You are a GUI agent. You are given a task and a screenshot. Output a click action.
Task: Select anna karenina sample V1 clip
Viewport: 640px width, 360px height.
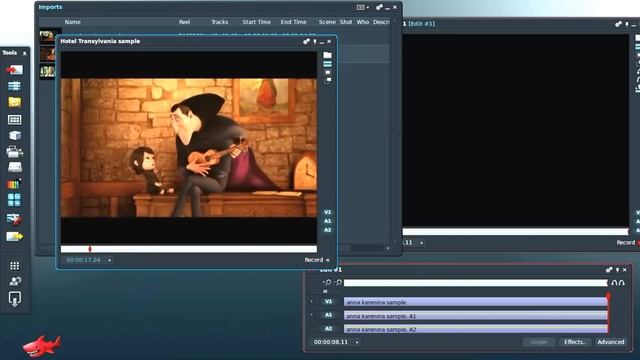pyautogui.click(x=476, y=302)
